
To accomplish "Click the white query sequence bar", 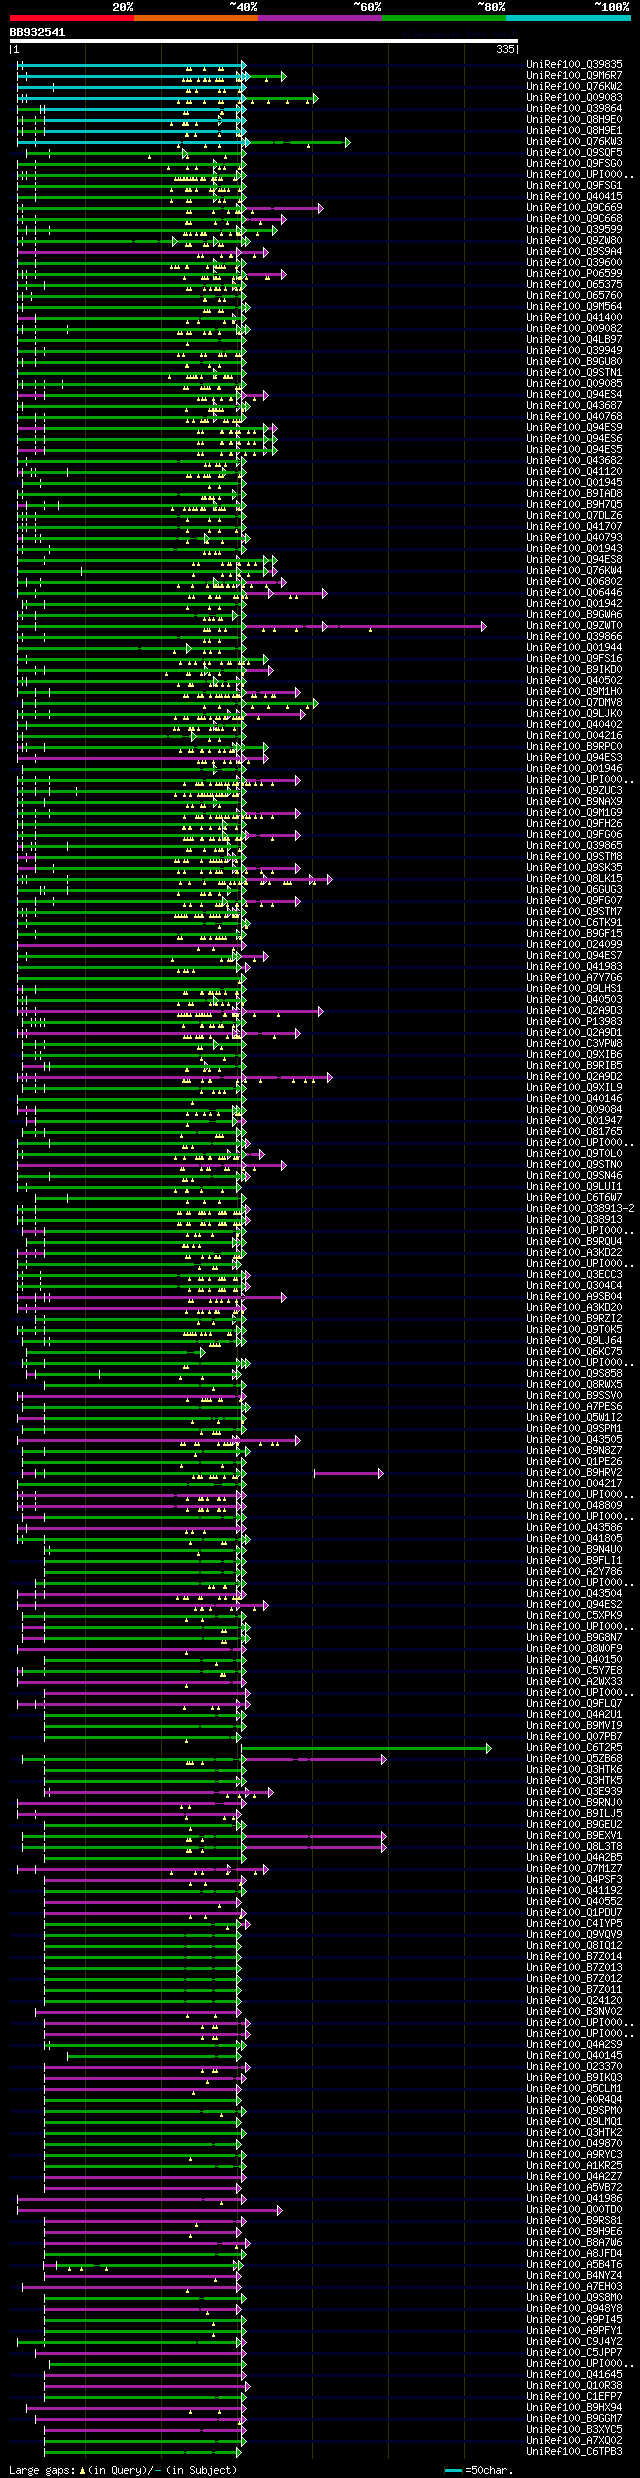I will click(264, 41).
